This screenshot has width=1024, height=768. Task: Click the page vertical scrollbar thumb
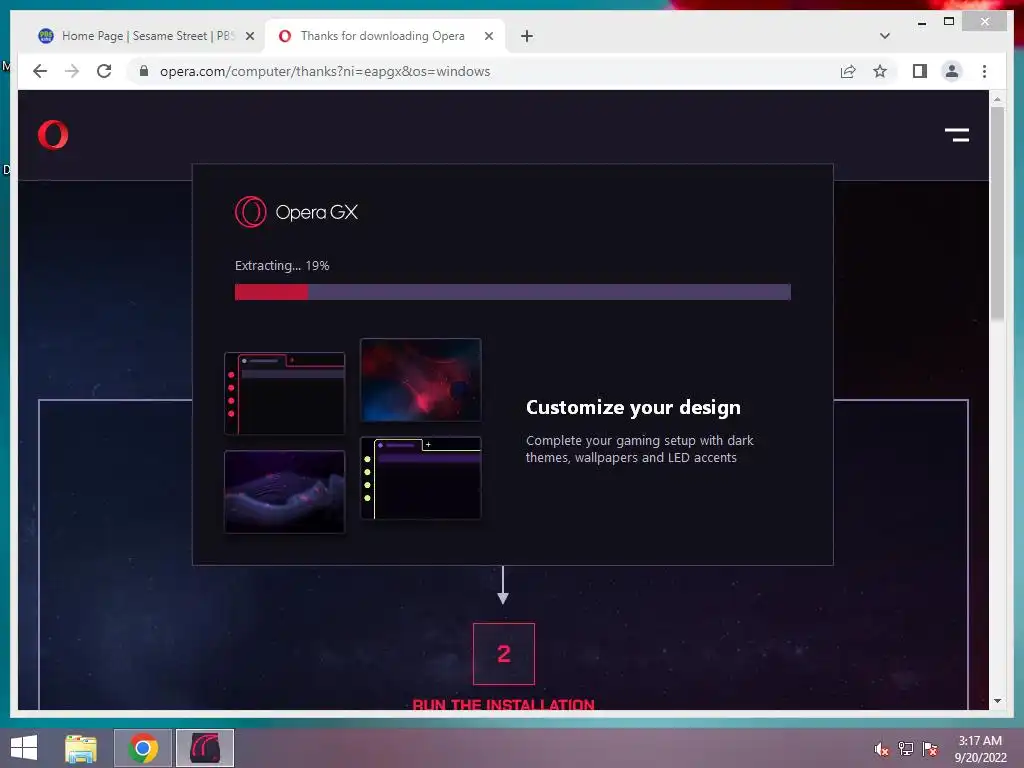997,214
